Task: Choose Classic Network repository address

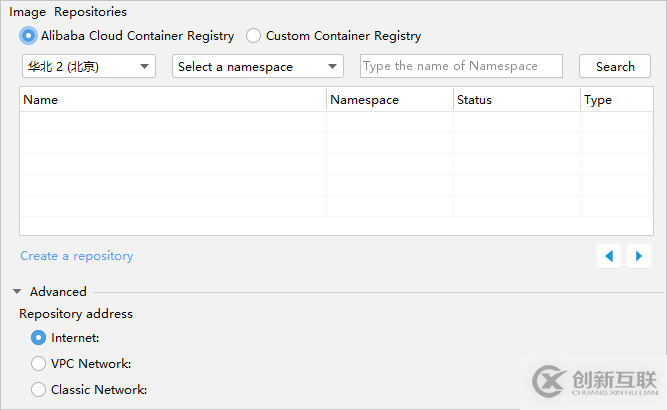Action: tap(39, 390)
